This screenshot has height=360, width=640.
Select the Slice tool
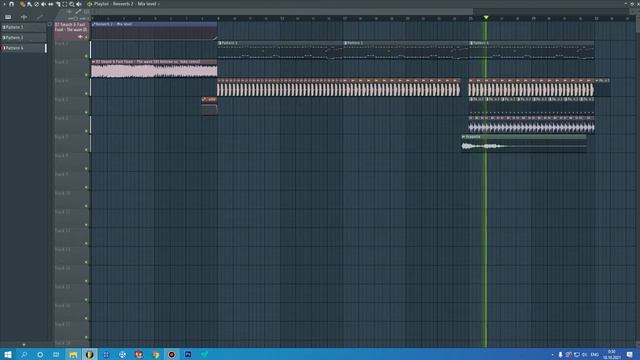point(58,4)
